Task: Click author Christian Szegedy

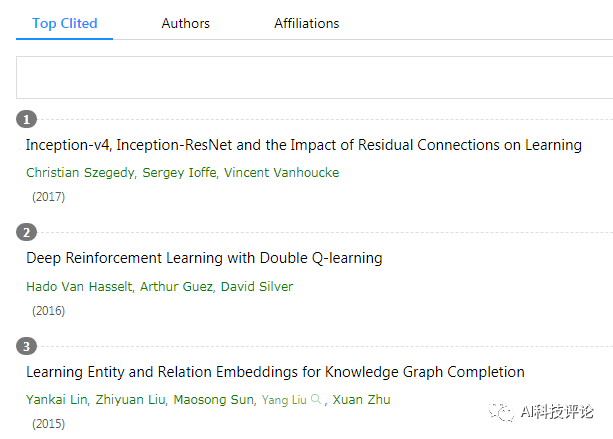Action: (x=80, y=172)
